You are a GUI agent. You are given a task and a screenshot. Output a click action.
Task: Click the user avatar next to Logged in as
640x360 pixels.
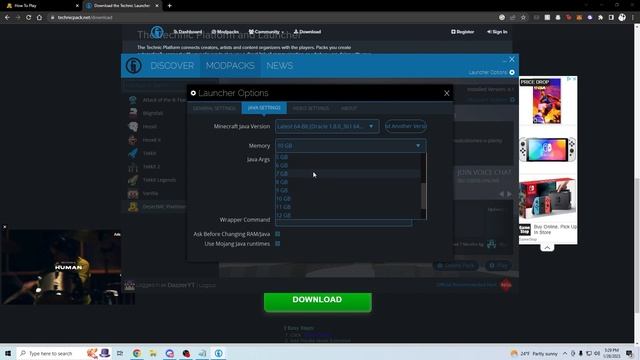pos(130,285)
